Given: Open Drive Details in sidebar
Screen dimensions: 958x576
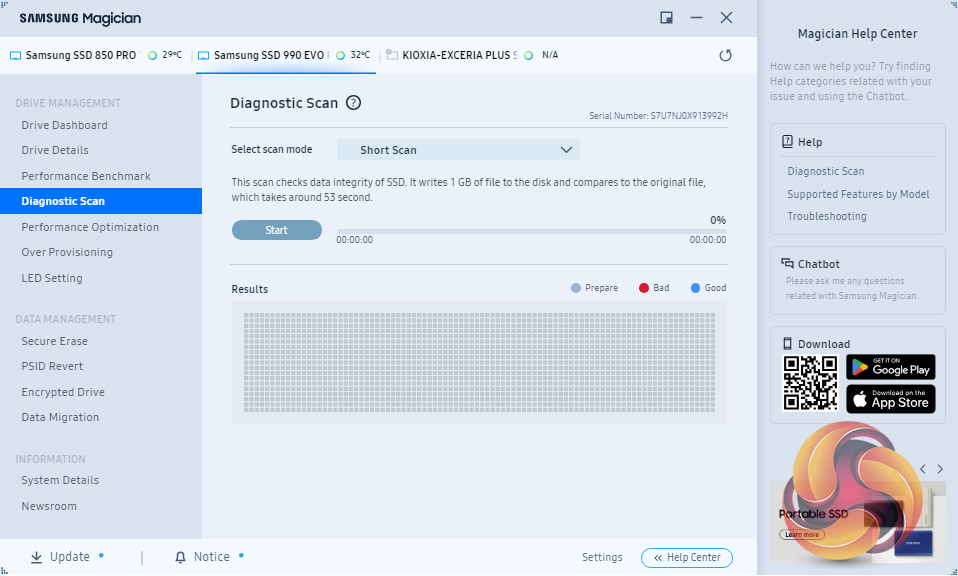Looking at the screenshot, I should point(55,150).
